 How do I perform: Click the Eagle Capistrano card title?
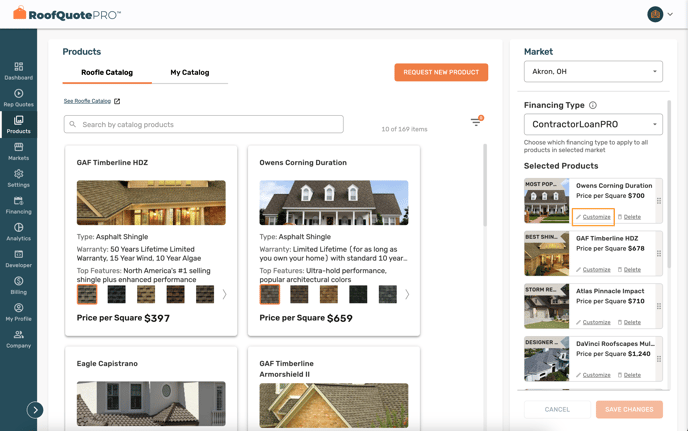click(x=107, y=363)
